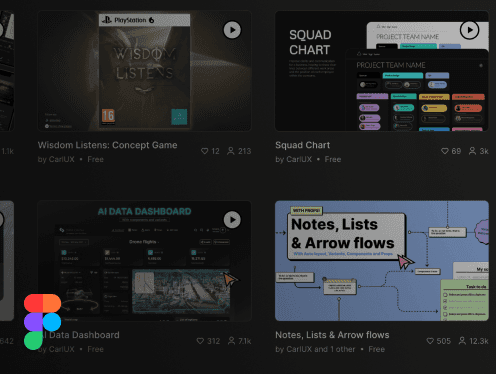The width and height of the screenshot is (496, 374).
Task: Open CarlUX and 1 other authors link
Action: coord(321,349)
